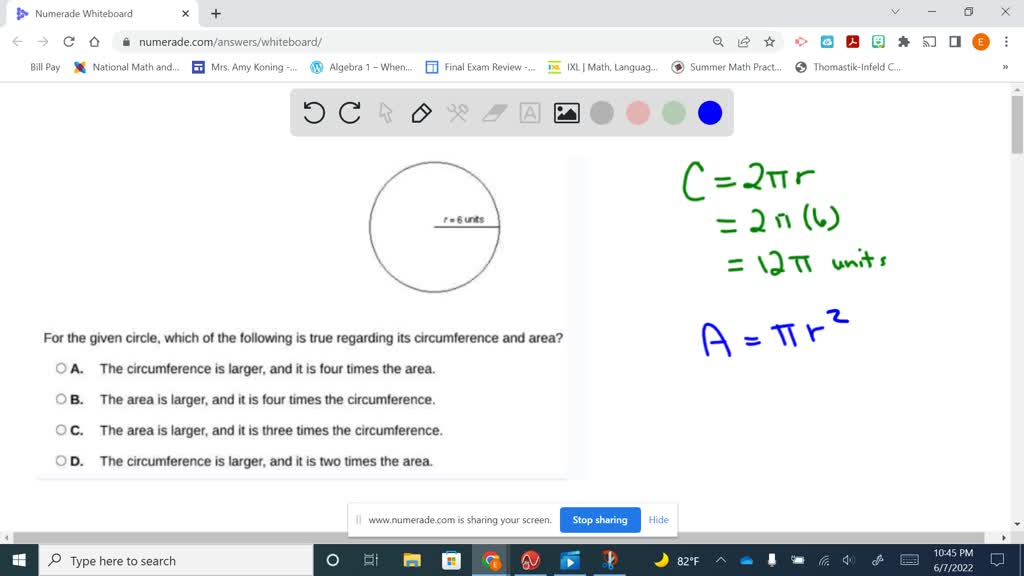
Task: Click the zoom magnifier icon in address bar
Action: click(718, 42)
